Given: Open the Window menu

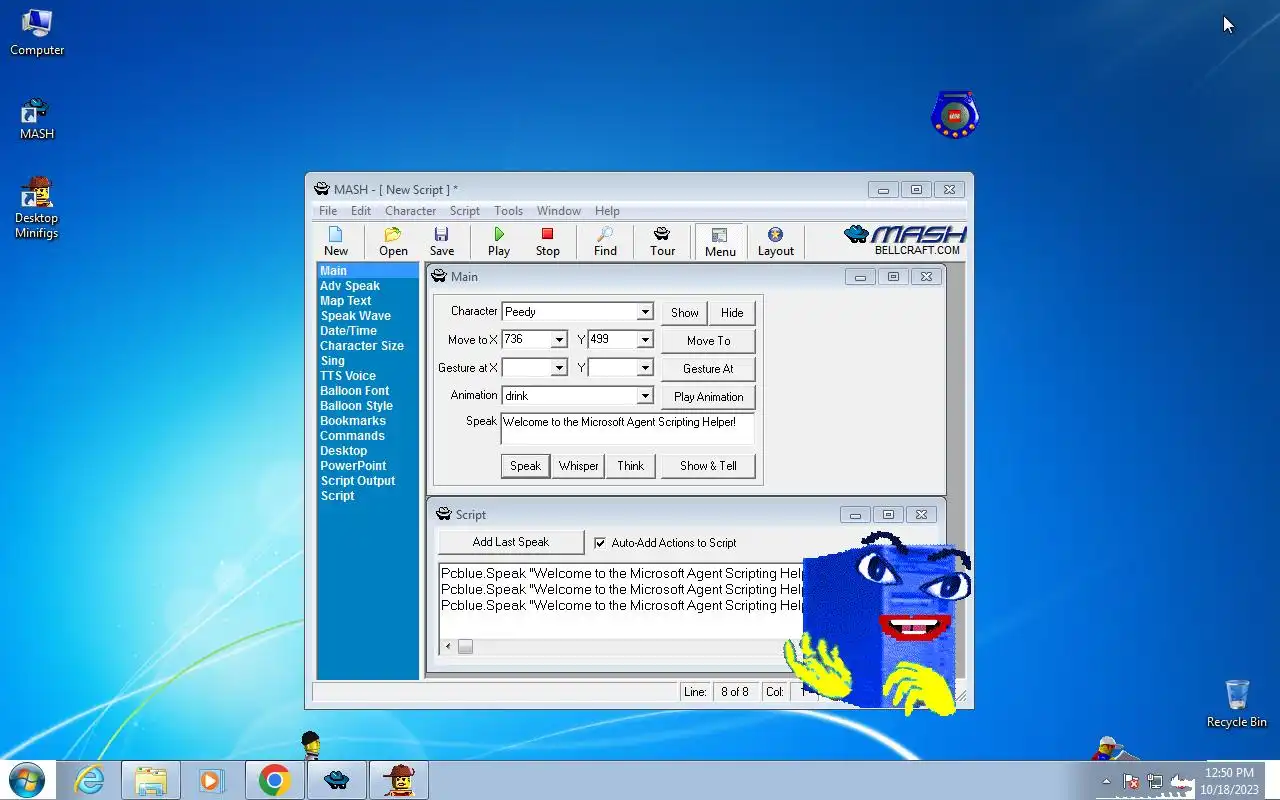Looking at the screenshot, I should click(558, 211).
